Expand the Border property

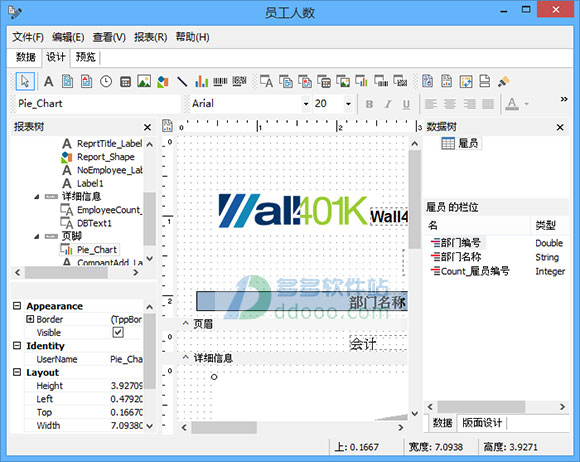[x=30, y=319]
